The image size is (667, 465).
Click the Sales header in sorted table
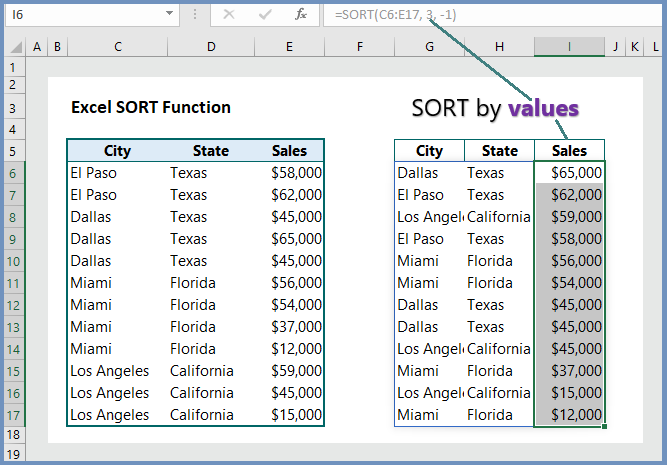(569, 151)
